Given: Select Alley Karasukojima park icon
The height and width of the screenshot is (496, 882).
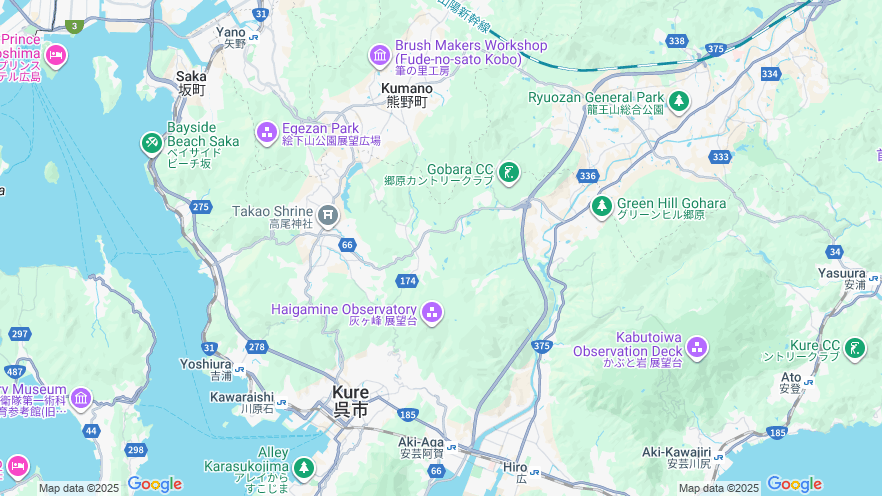Looking at the screenshot, I should pyautogui.click(x=304, y=467).
